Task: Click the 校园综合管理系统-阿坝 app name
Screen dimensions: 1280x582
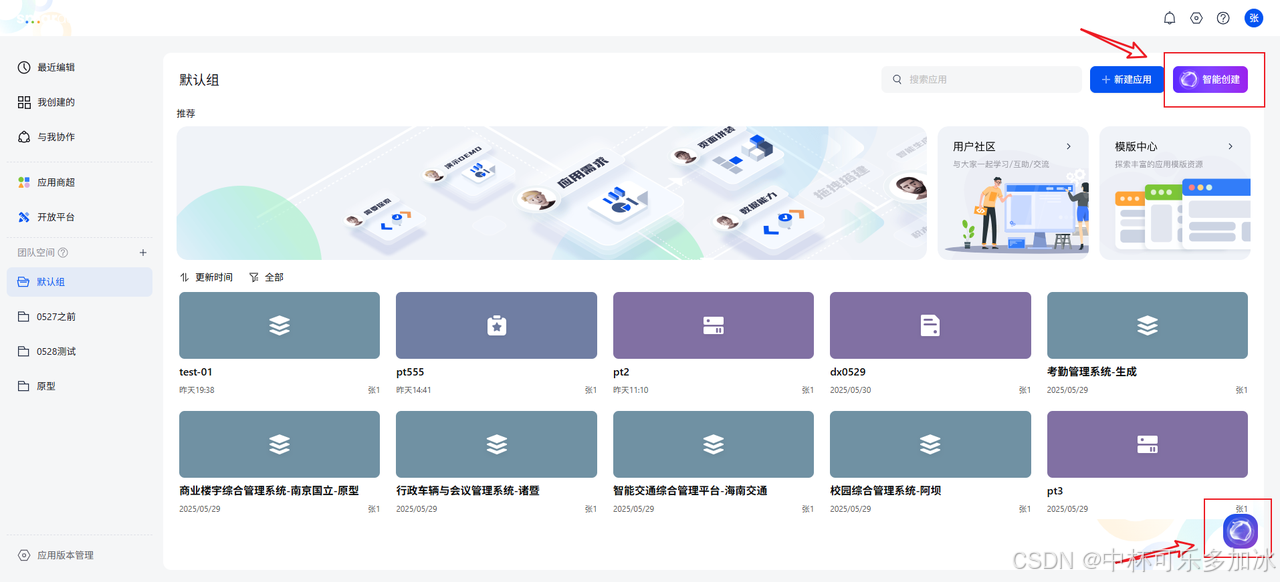Action: (885, 491)
